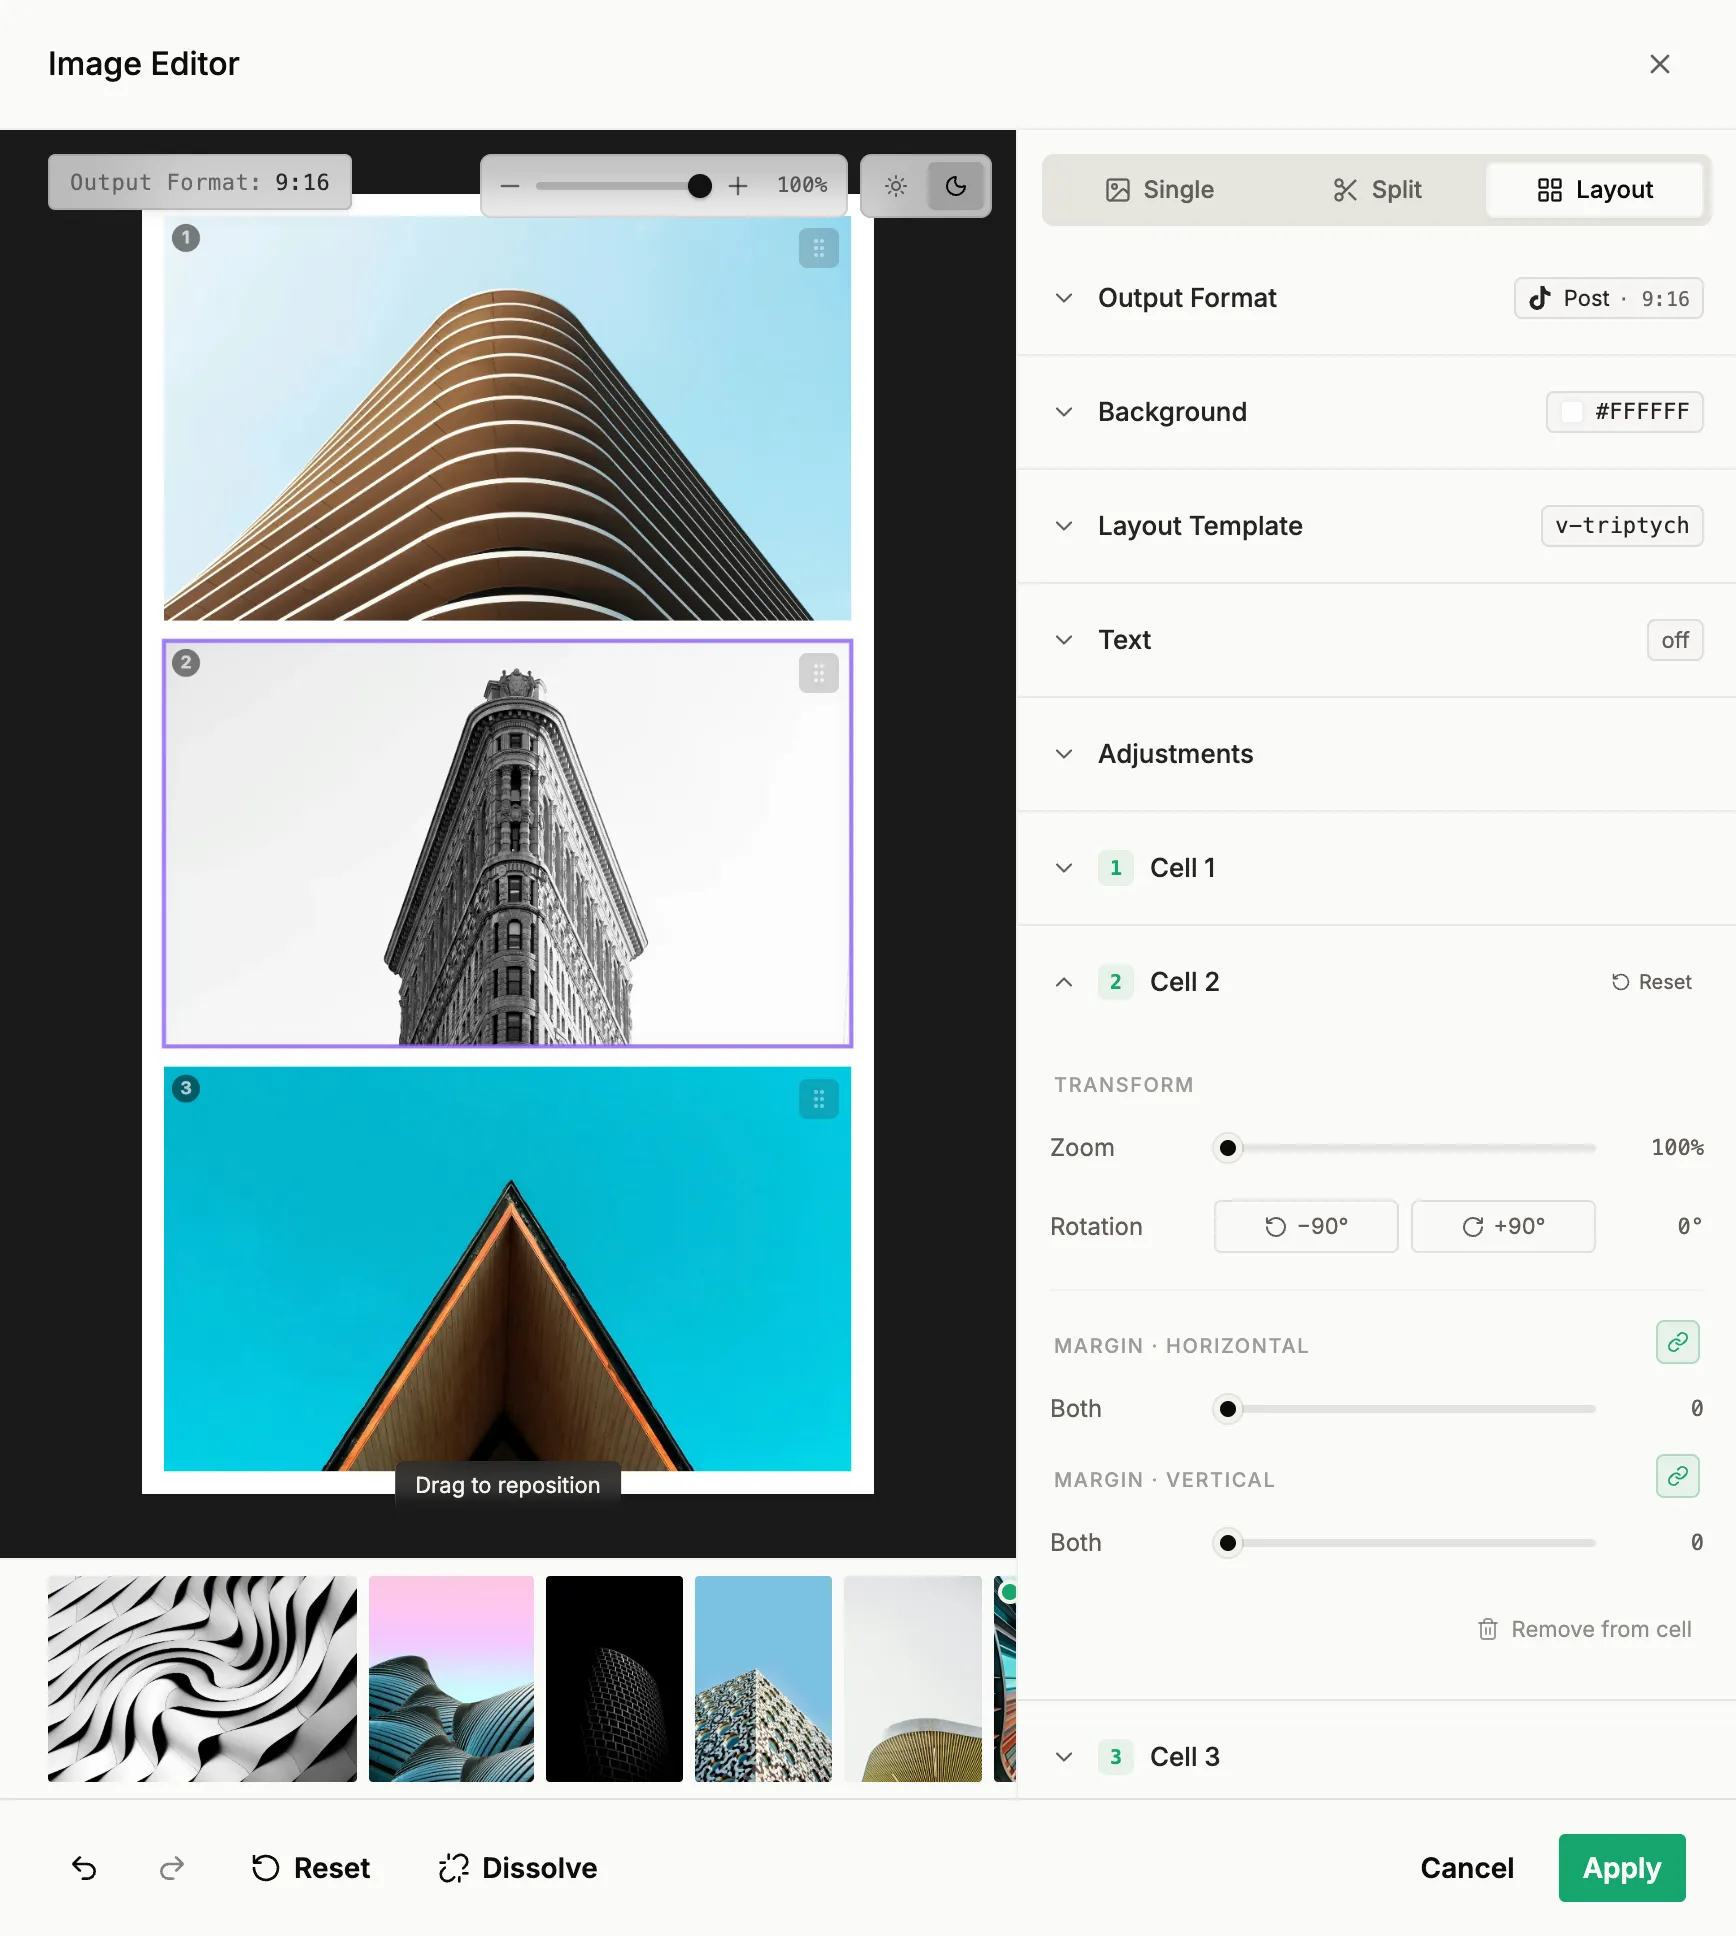
Task: Collapse the Cell 2 section
Action: click(x=1064, y=982)
